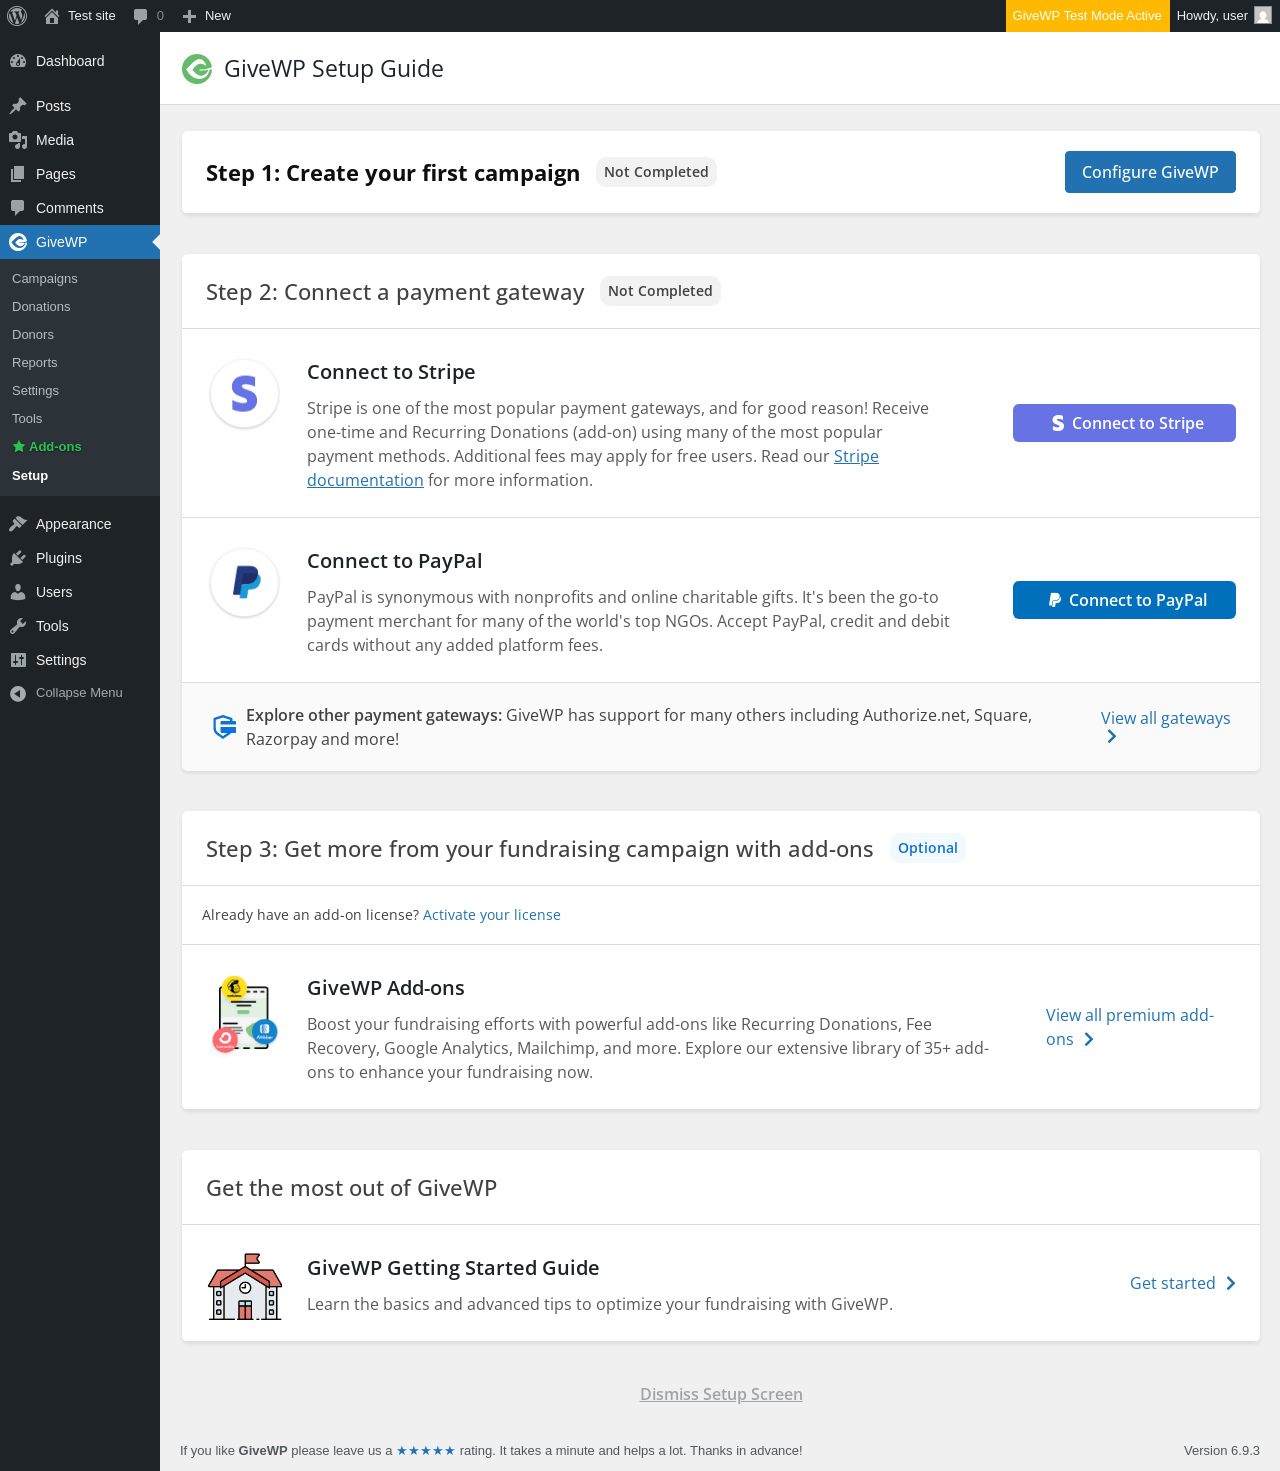The width and height of the screenshot is (1280, 1471).
Task: Follow the Get started chevron link
Action: tap(1182, 1283)
